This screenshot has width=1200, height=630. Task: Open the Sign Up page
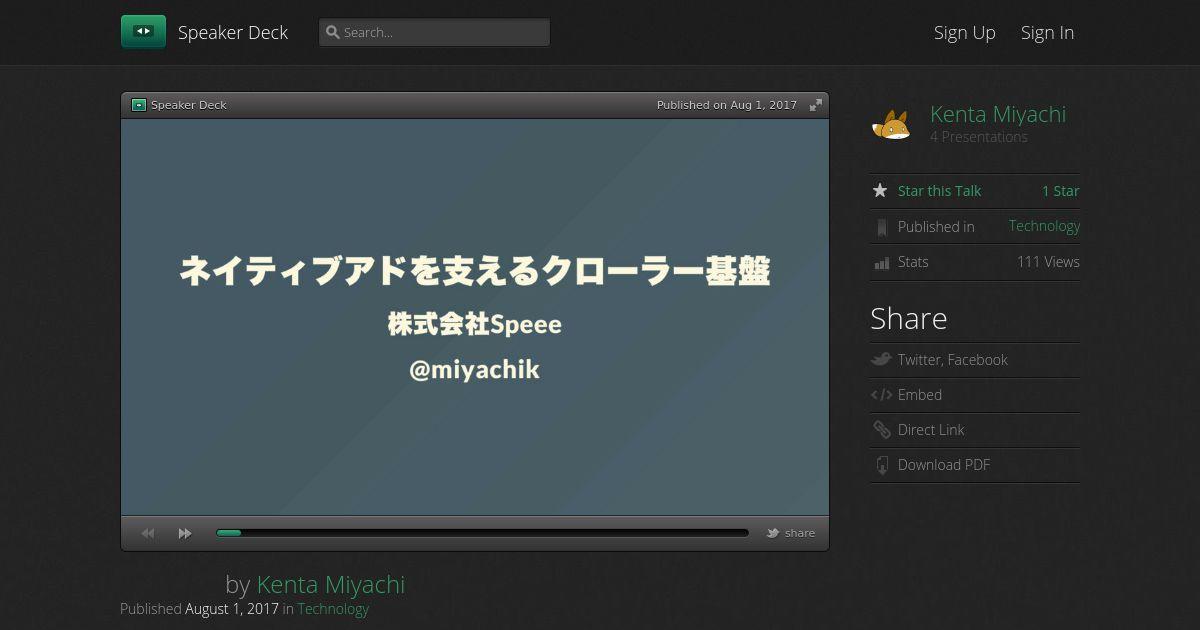[964, 32]
